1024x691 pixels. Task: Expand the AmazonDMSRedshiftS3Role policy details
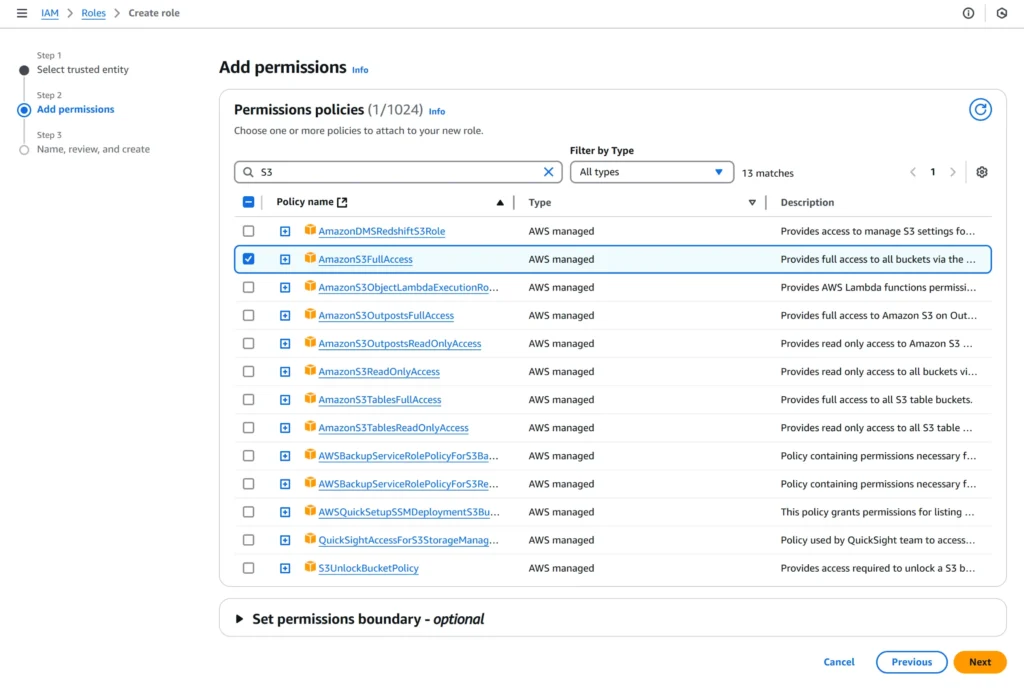285,231
